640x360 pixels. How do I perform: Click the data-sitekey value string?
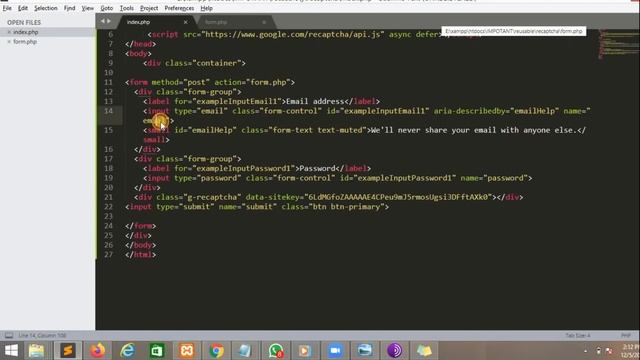click(398, 197)
